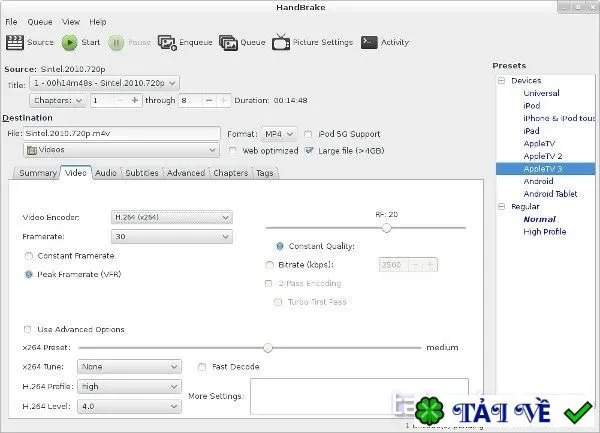Screen dimensions: 600x433
Task: Select the iPhone & iPod touch preset
Action: pos(559,119)
